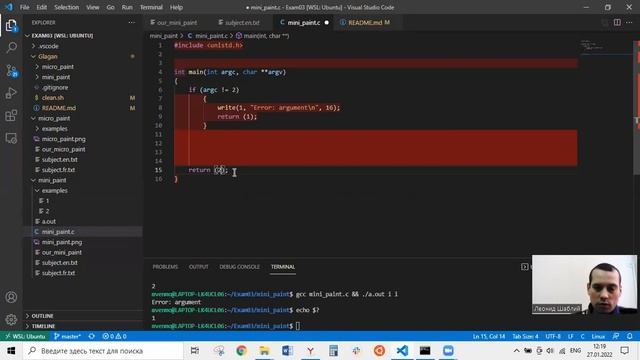Image resolution: width=640 pixels, height=360 pixels.
Task: Change UTF-8 encoding in status bar
Action: point(553,336)
